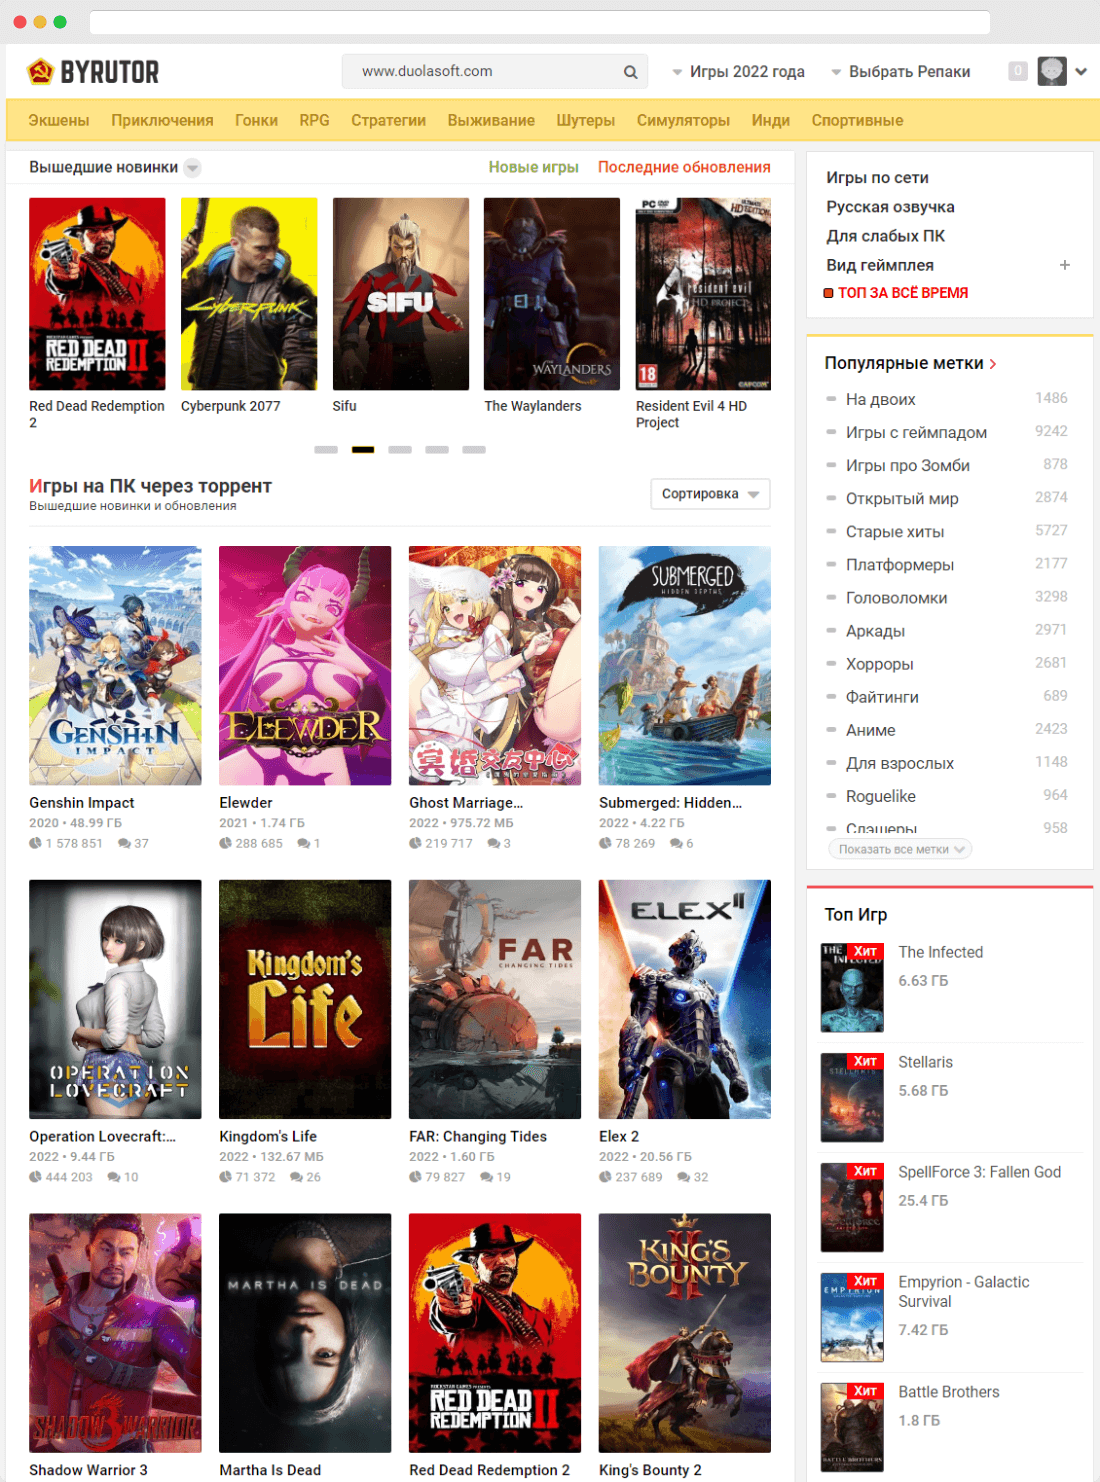Open Red Dead Redemption 2 carousel cover

(97, 294)
